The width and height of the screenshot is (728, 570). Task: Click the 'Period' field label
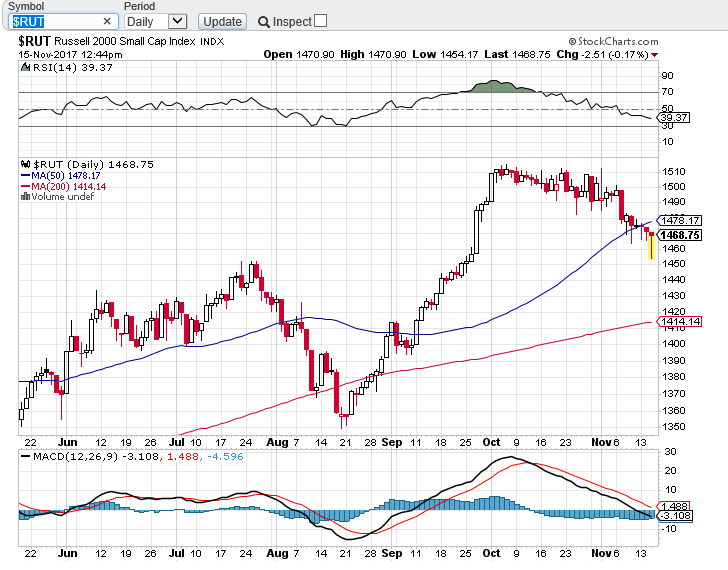139,6
